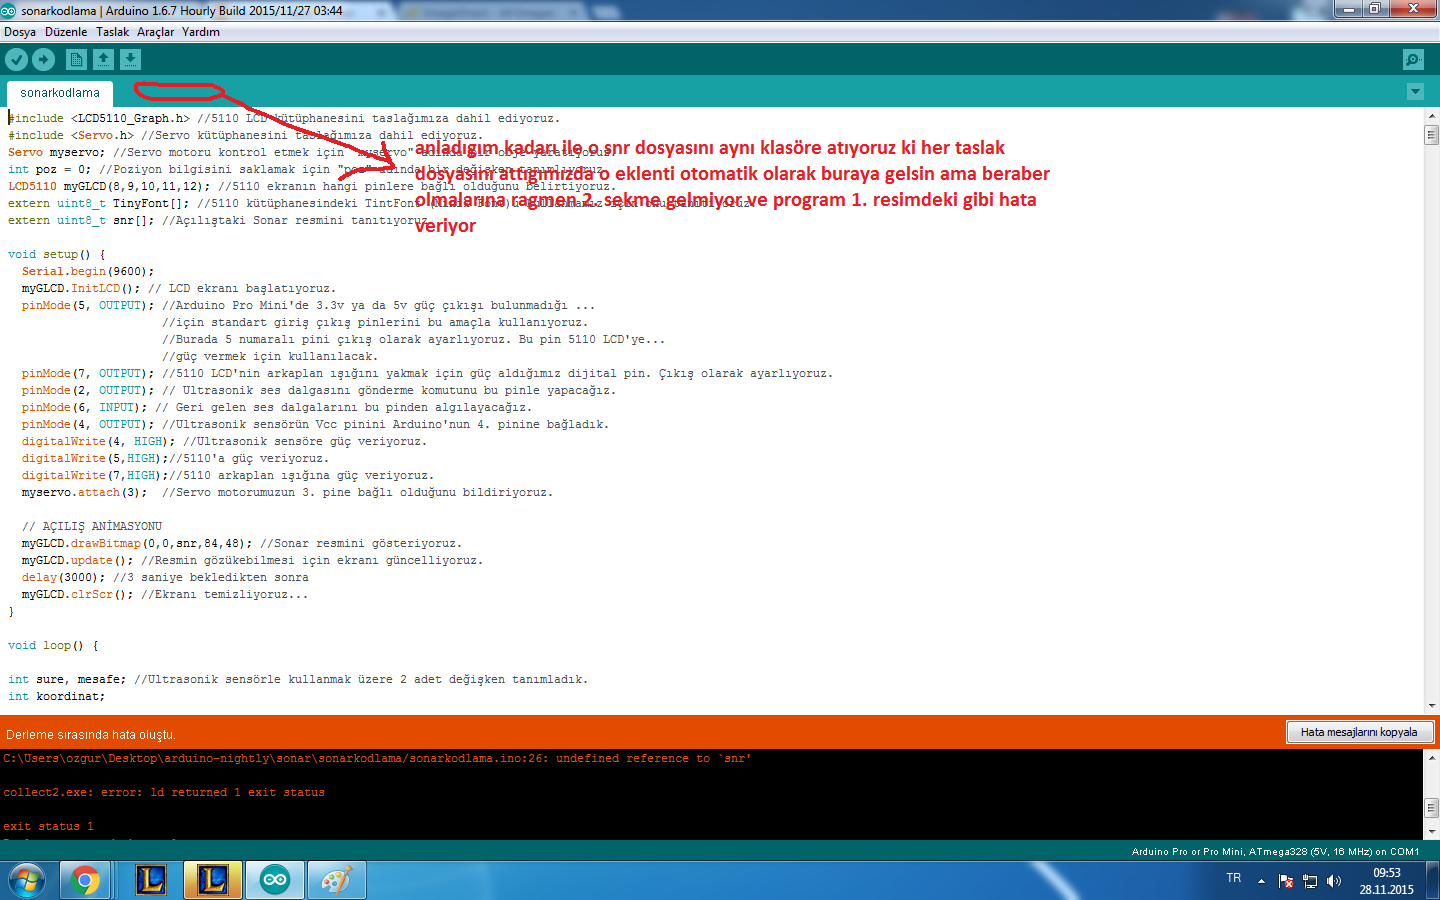Select the sonarkodlama tab
1440x900 pixels.
pos(60,93)
